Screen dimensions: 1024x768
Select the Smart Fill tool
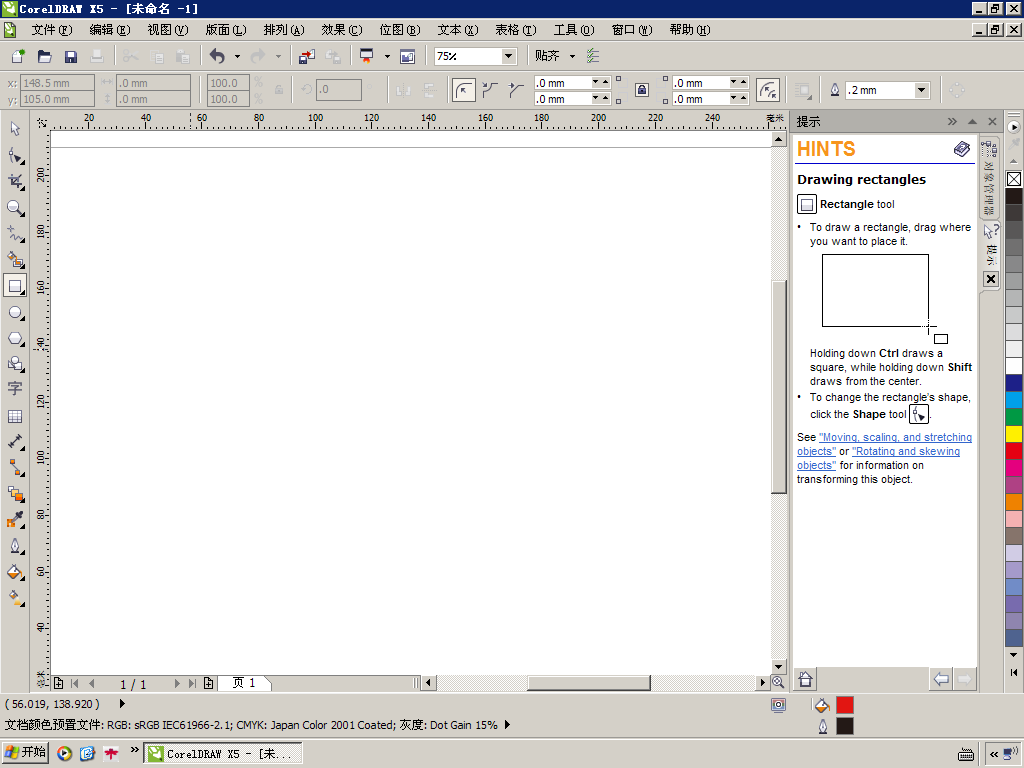coord(15,260)
